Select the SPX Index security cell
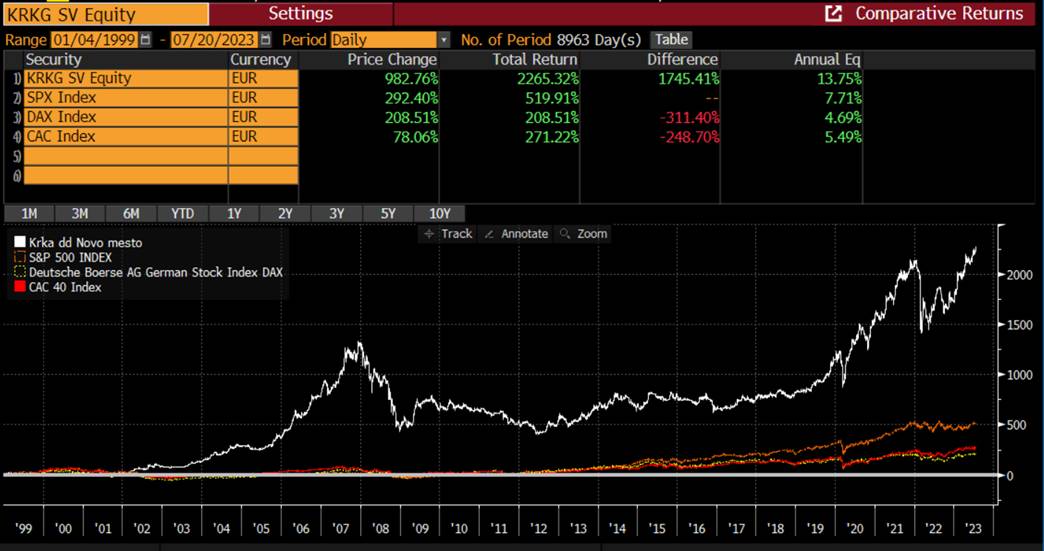1044x551 pixels. 126,98
